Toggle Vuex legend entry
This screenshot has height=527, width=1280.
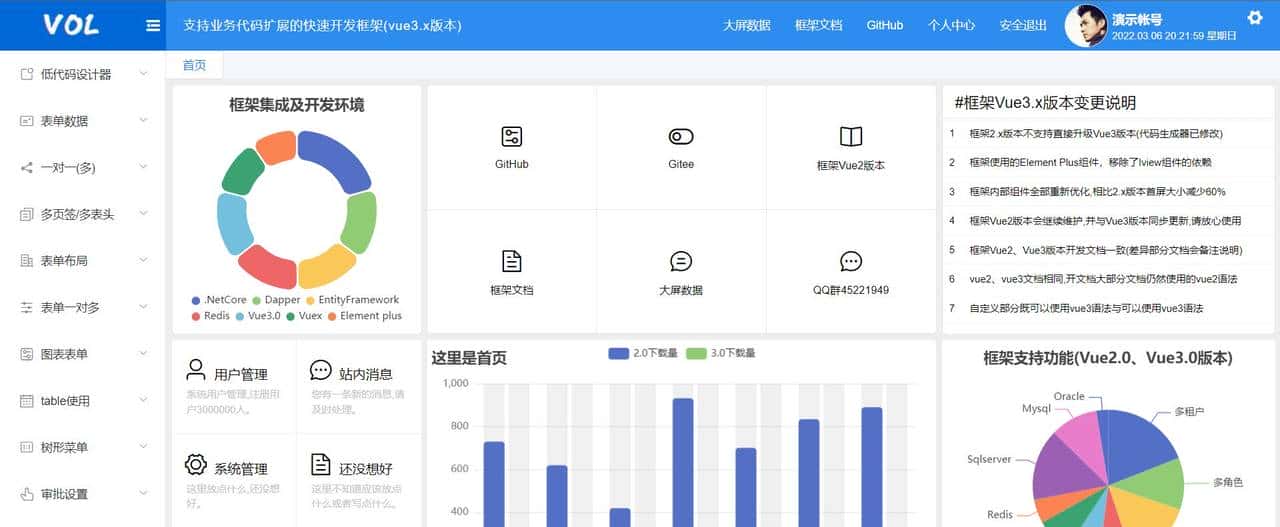pos(304,316)
